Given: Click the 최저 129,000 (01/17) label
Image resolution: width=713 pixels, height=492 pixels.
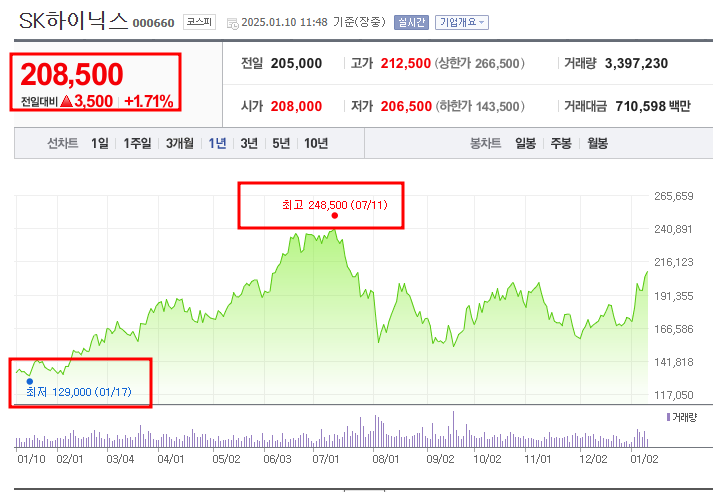Looking at the screenshot, I should coord(79,392).
